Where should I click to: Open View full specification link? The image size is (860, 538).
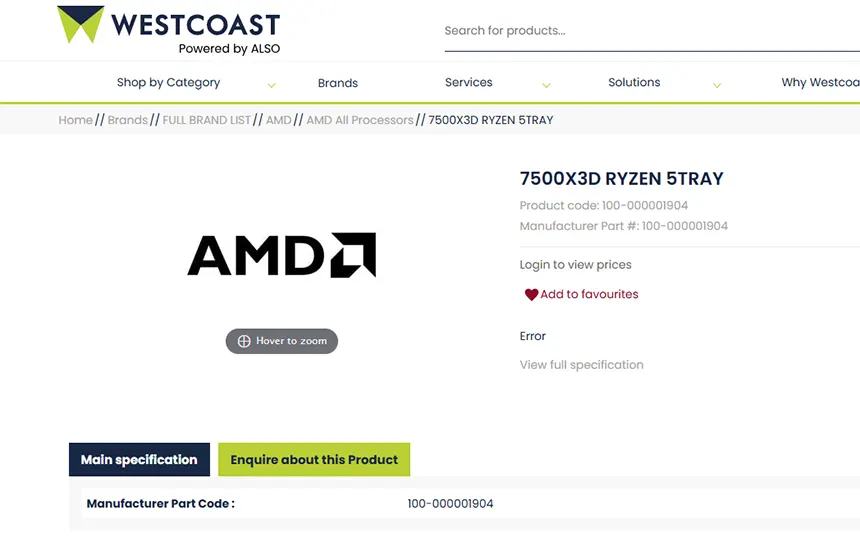pos(581,365)
